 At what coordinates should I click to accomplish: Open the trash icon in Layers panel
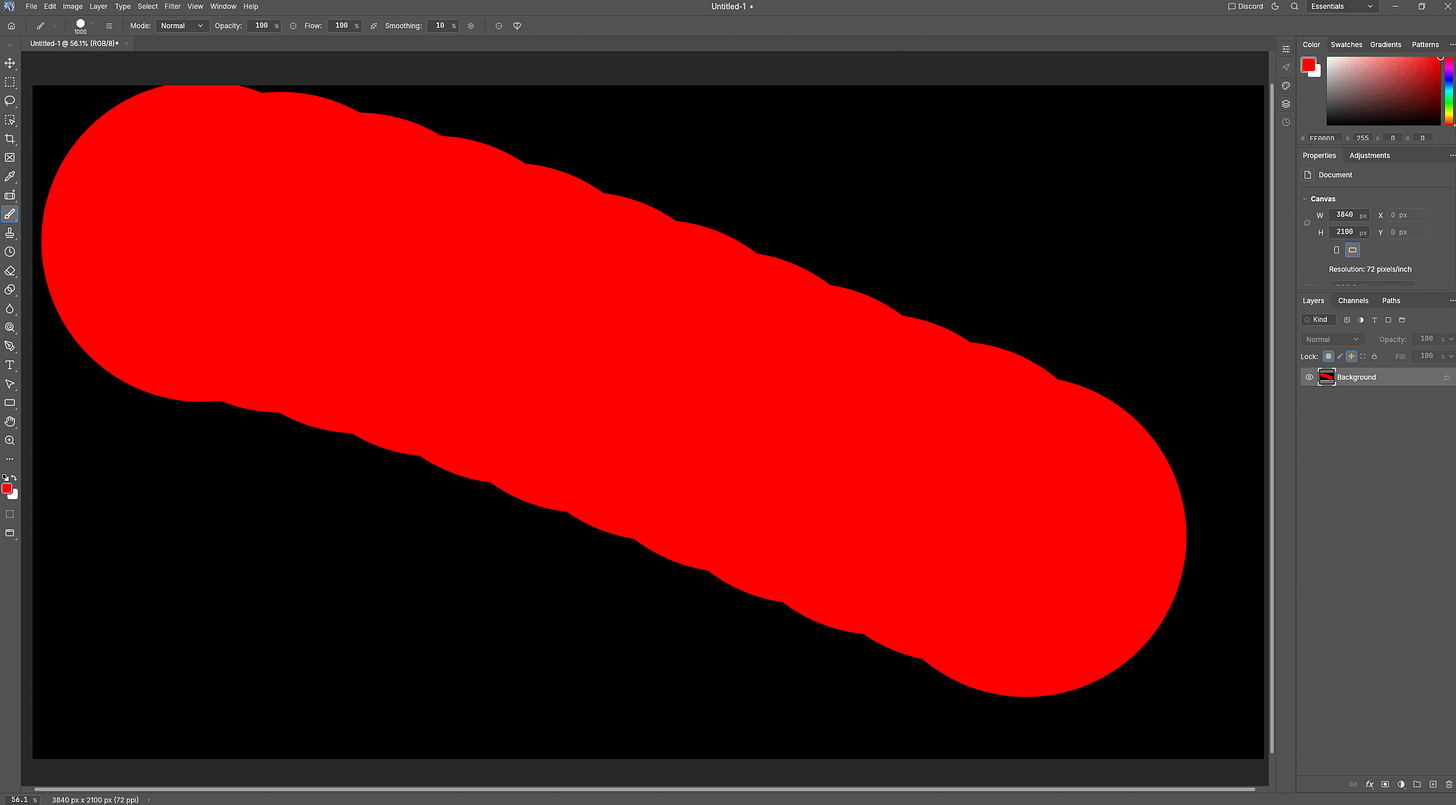1449,784
